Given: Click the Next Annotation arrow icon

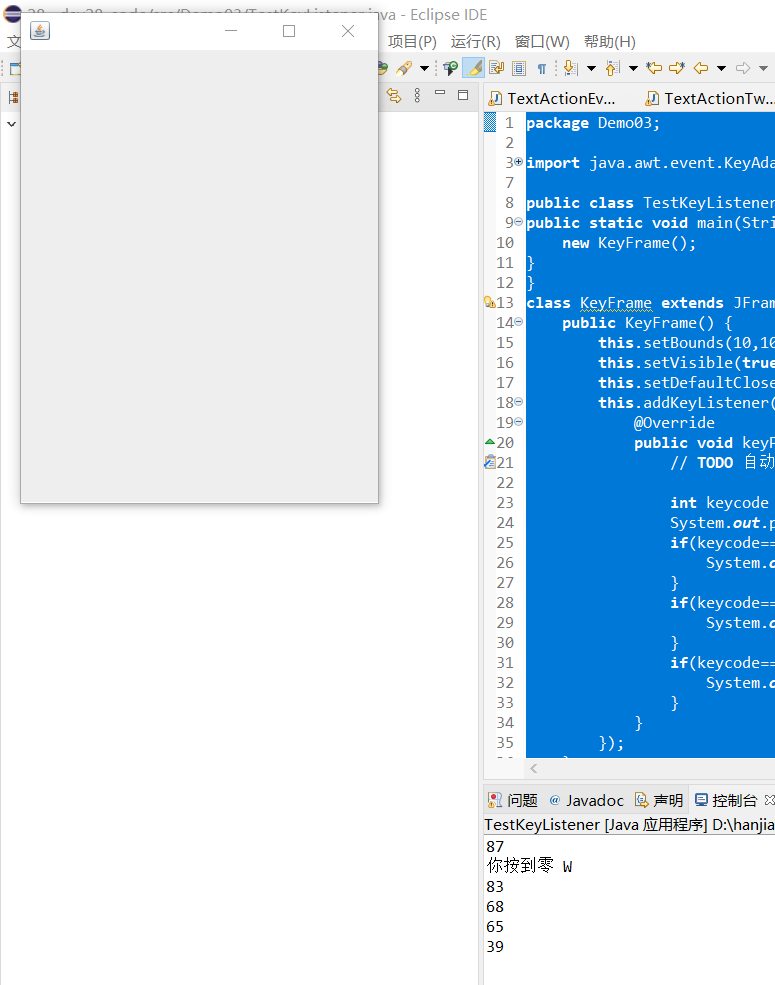Looking at the screenshot, I should click(x=570, y=68).
